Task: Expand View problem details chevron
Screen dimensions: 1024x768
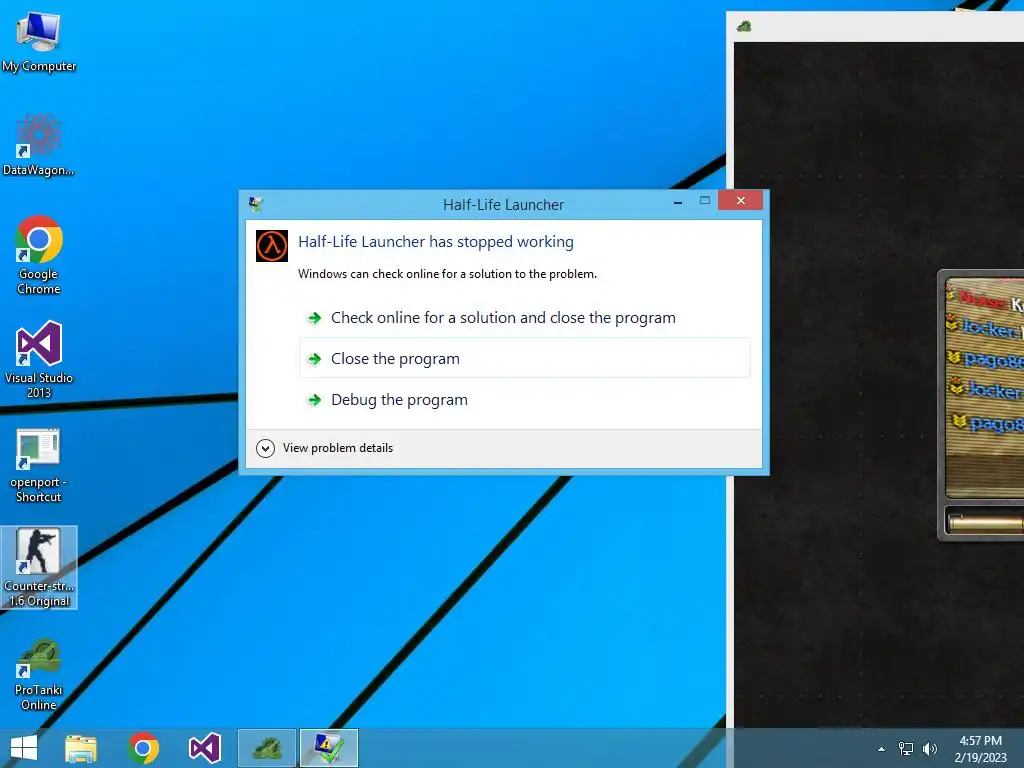Action: pyautogui.click(x=265, y=448)
